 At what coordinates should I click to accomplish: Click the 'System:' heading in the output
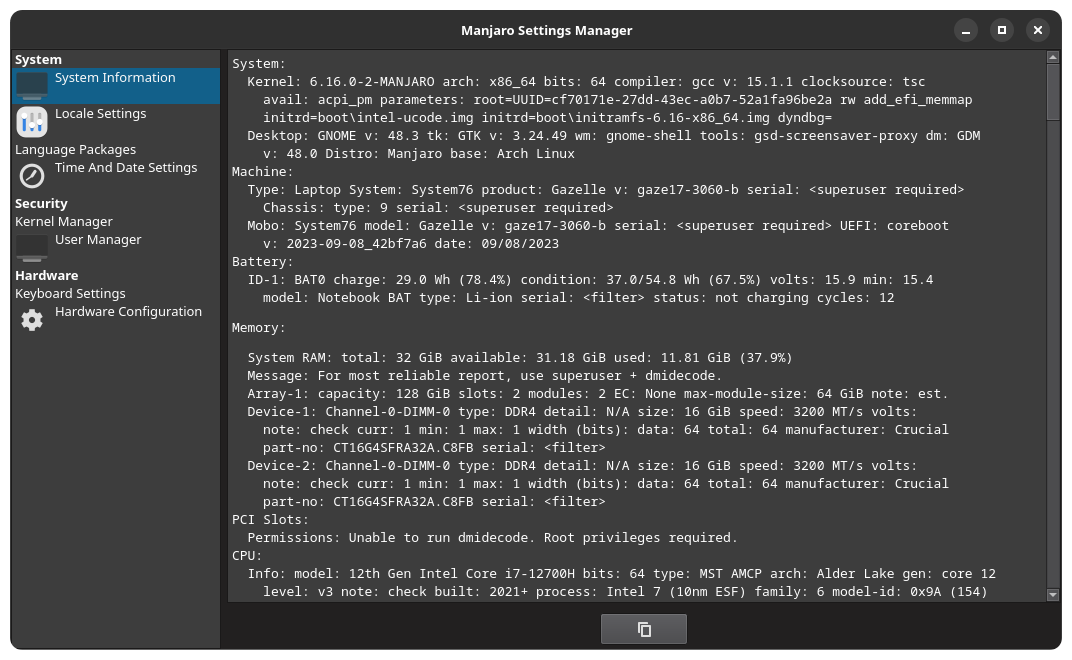(258, 64)
